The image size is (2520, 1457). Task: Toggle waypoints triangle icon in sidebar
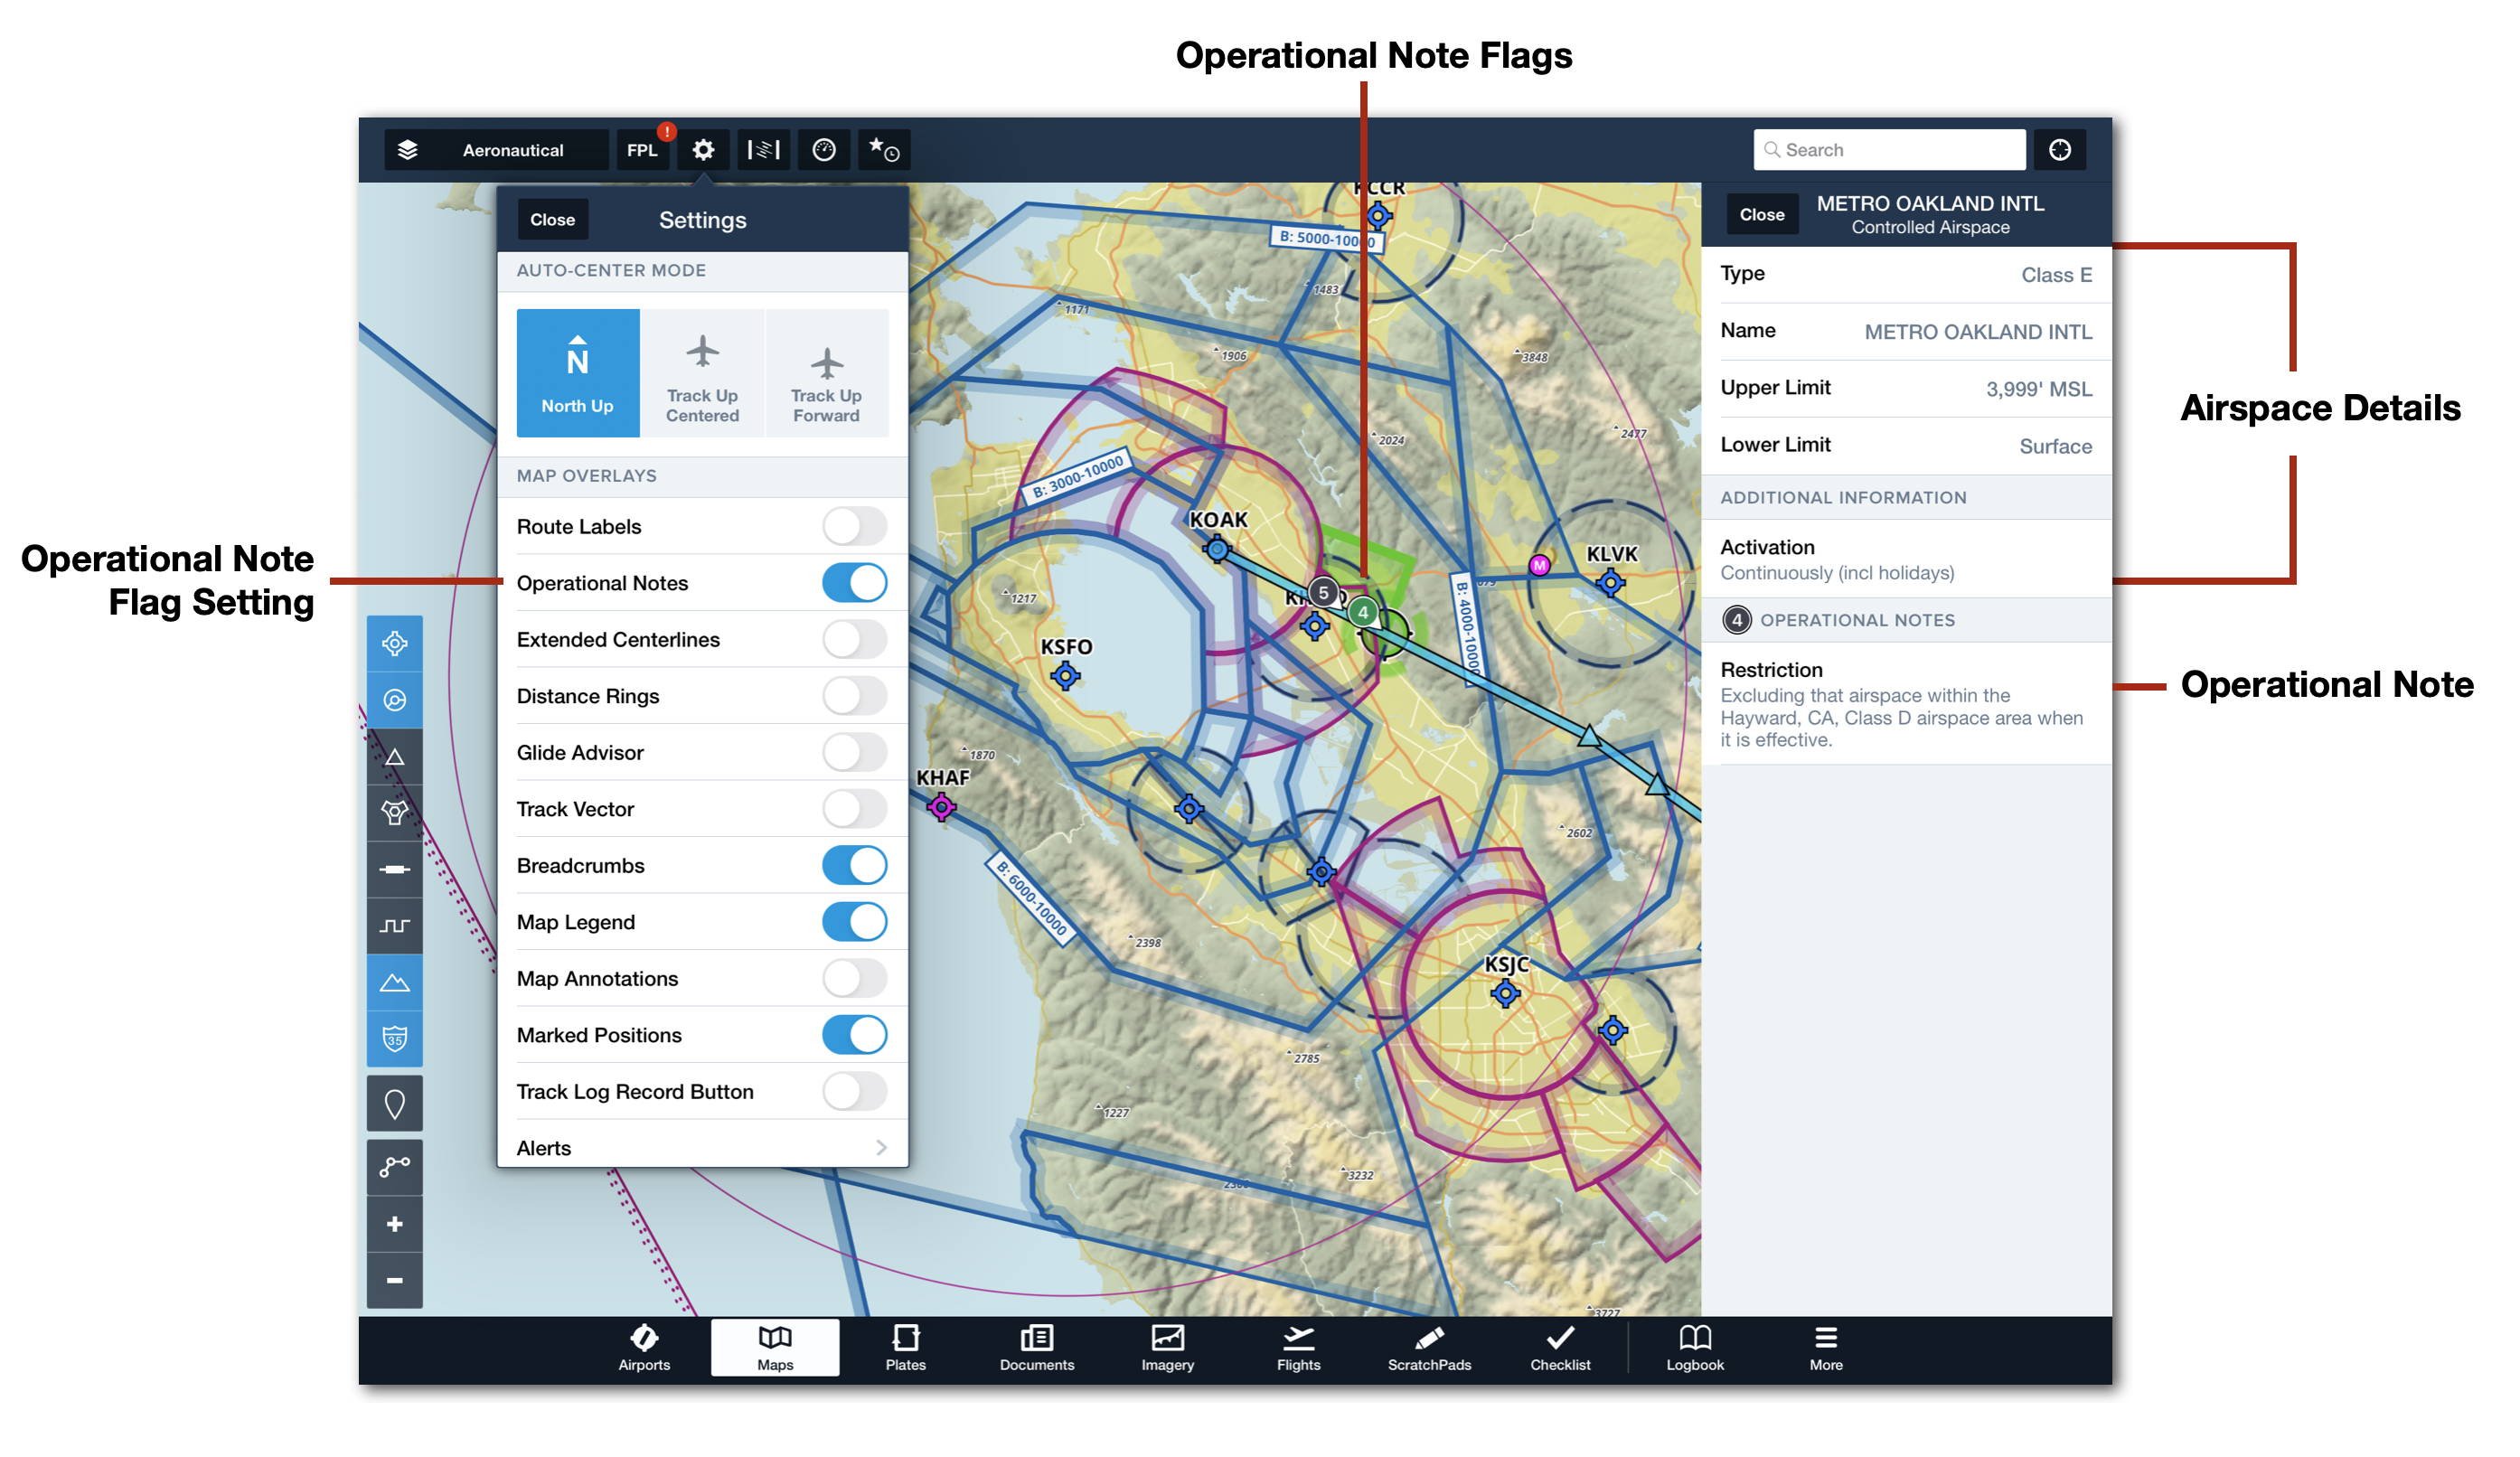pyautogui.click(x=395, y=757)
